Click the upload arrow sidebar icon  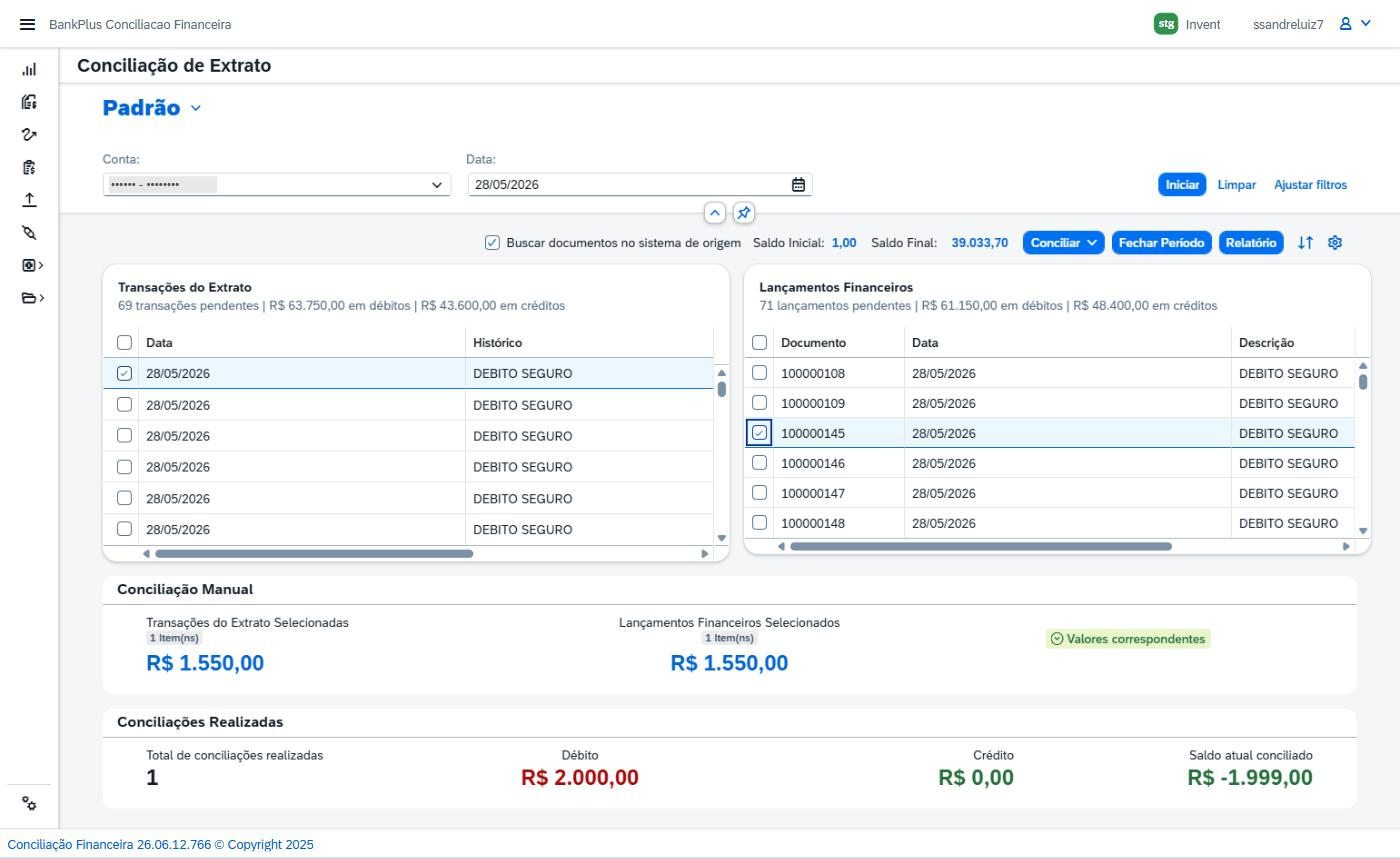coord(29,200)
